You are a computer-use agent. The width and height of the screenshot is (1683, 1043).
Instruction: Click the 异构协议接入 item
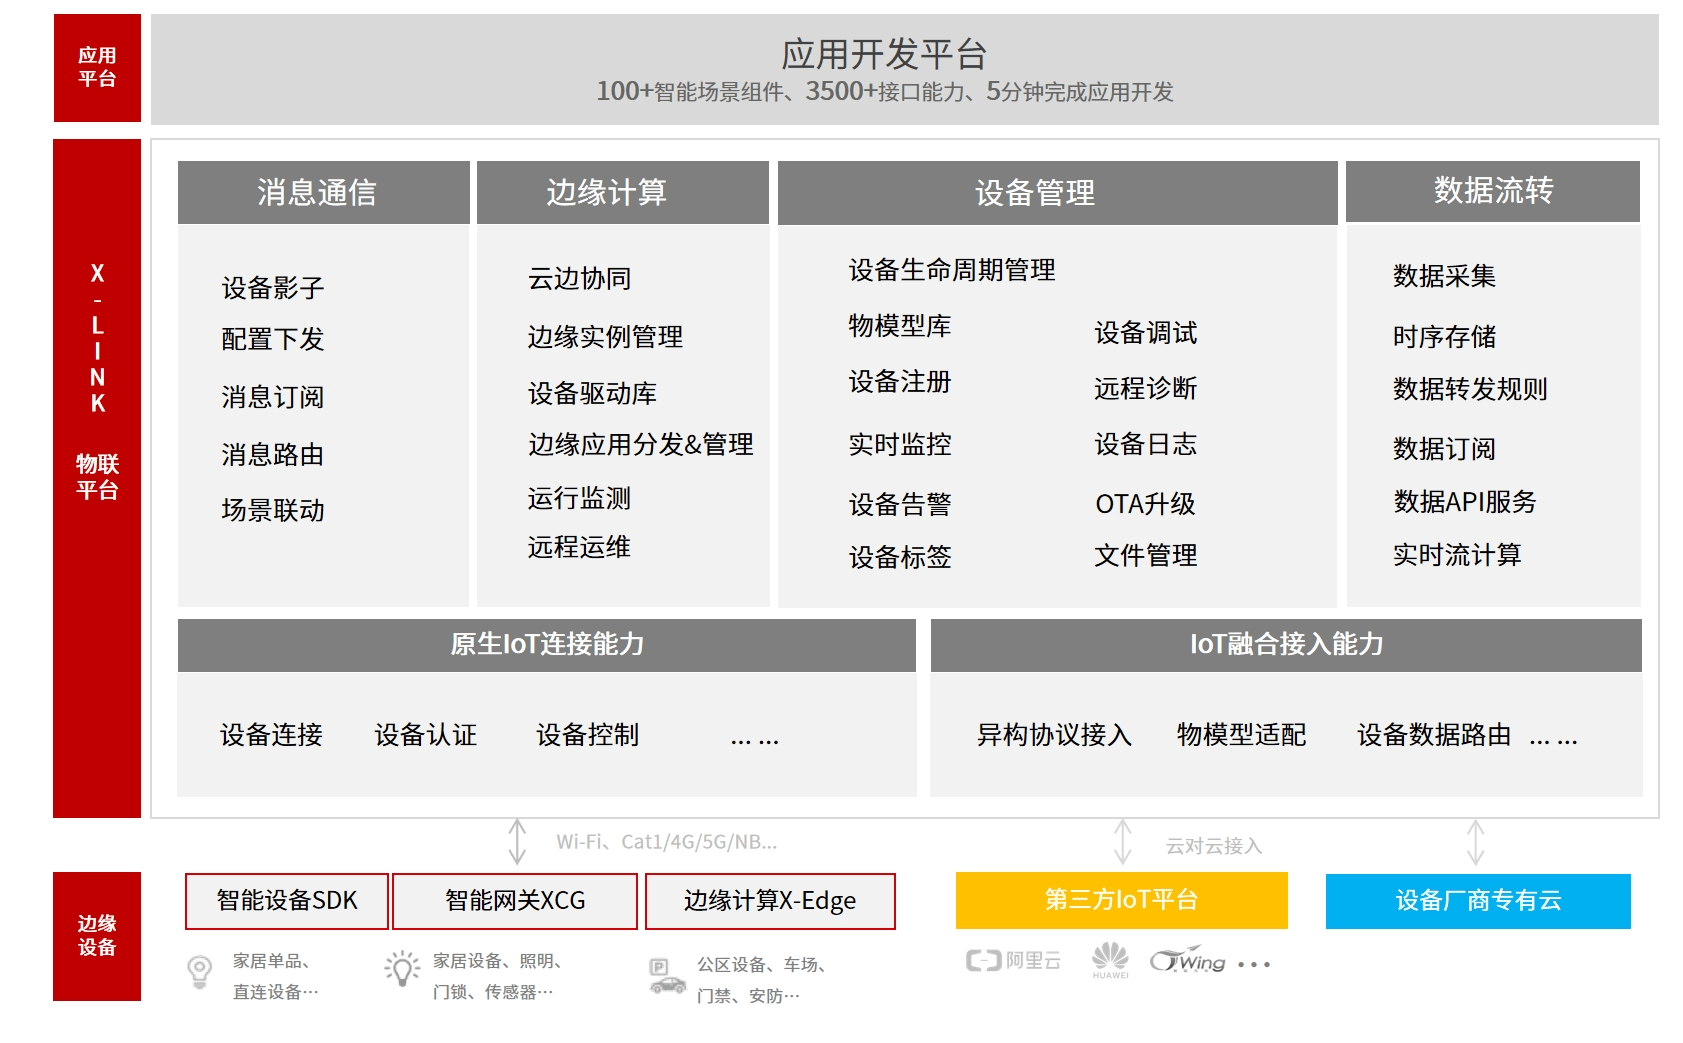point(1054,735)
